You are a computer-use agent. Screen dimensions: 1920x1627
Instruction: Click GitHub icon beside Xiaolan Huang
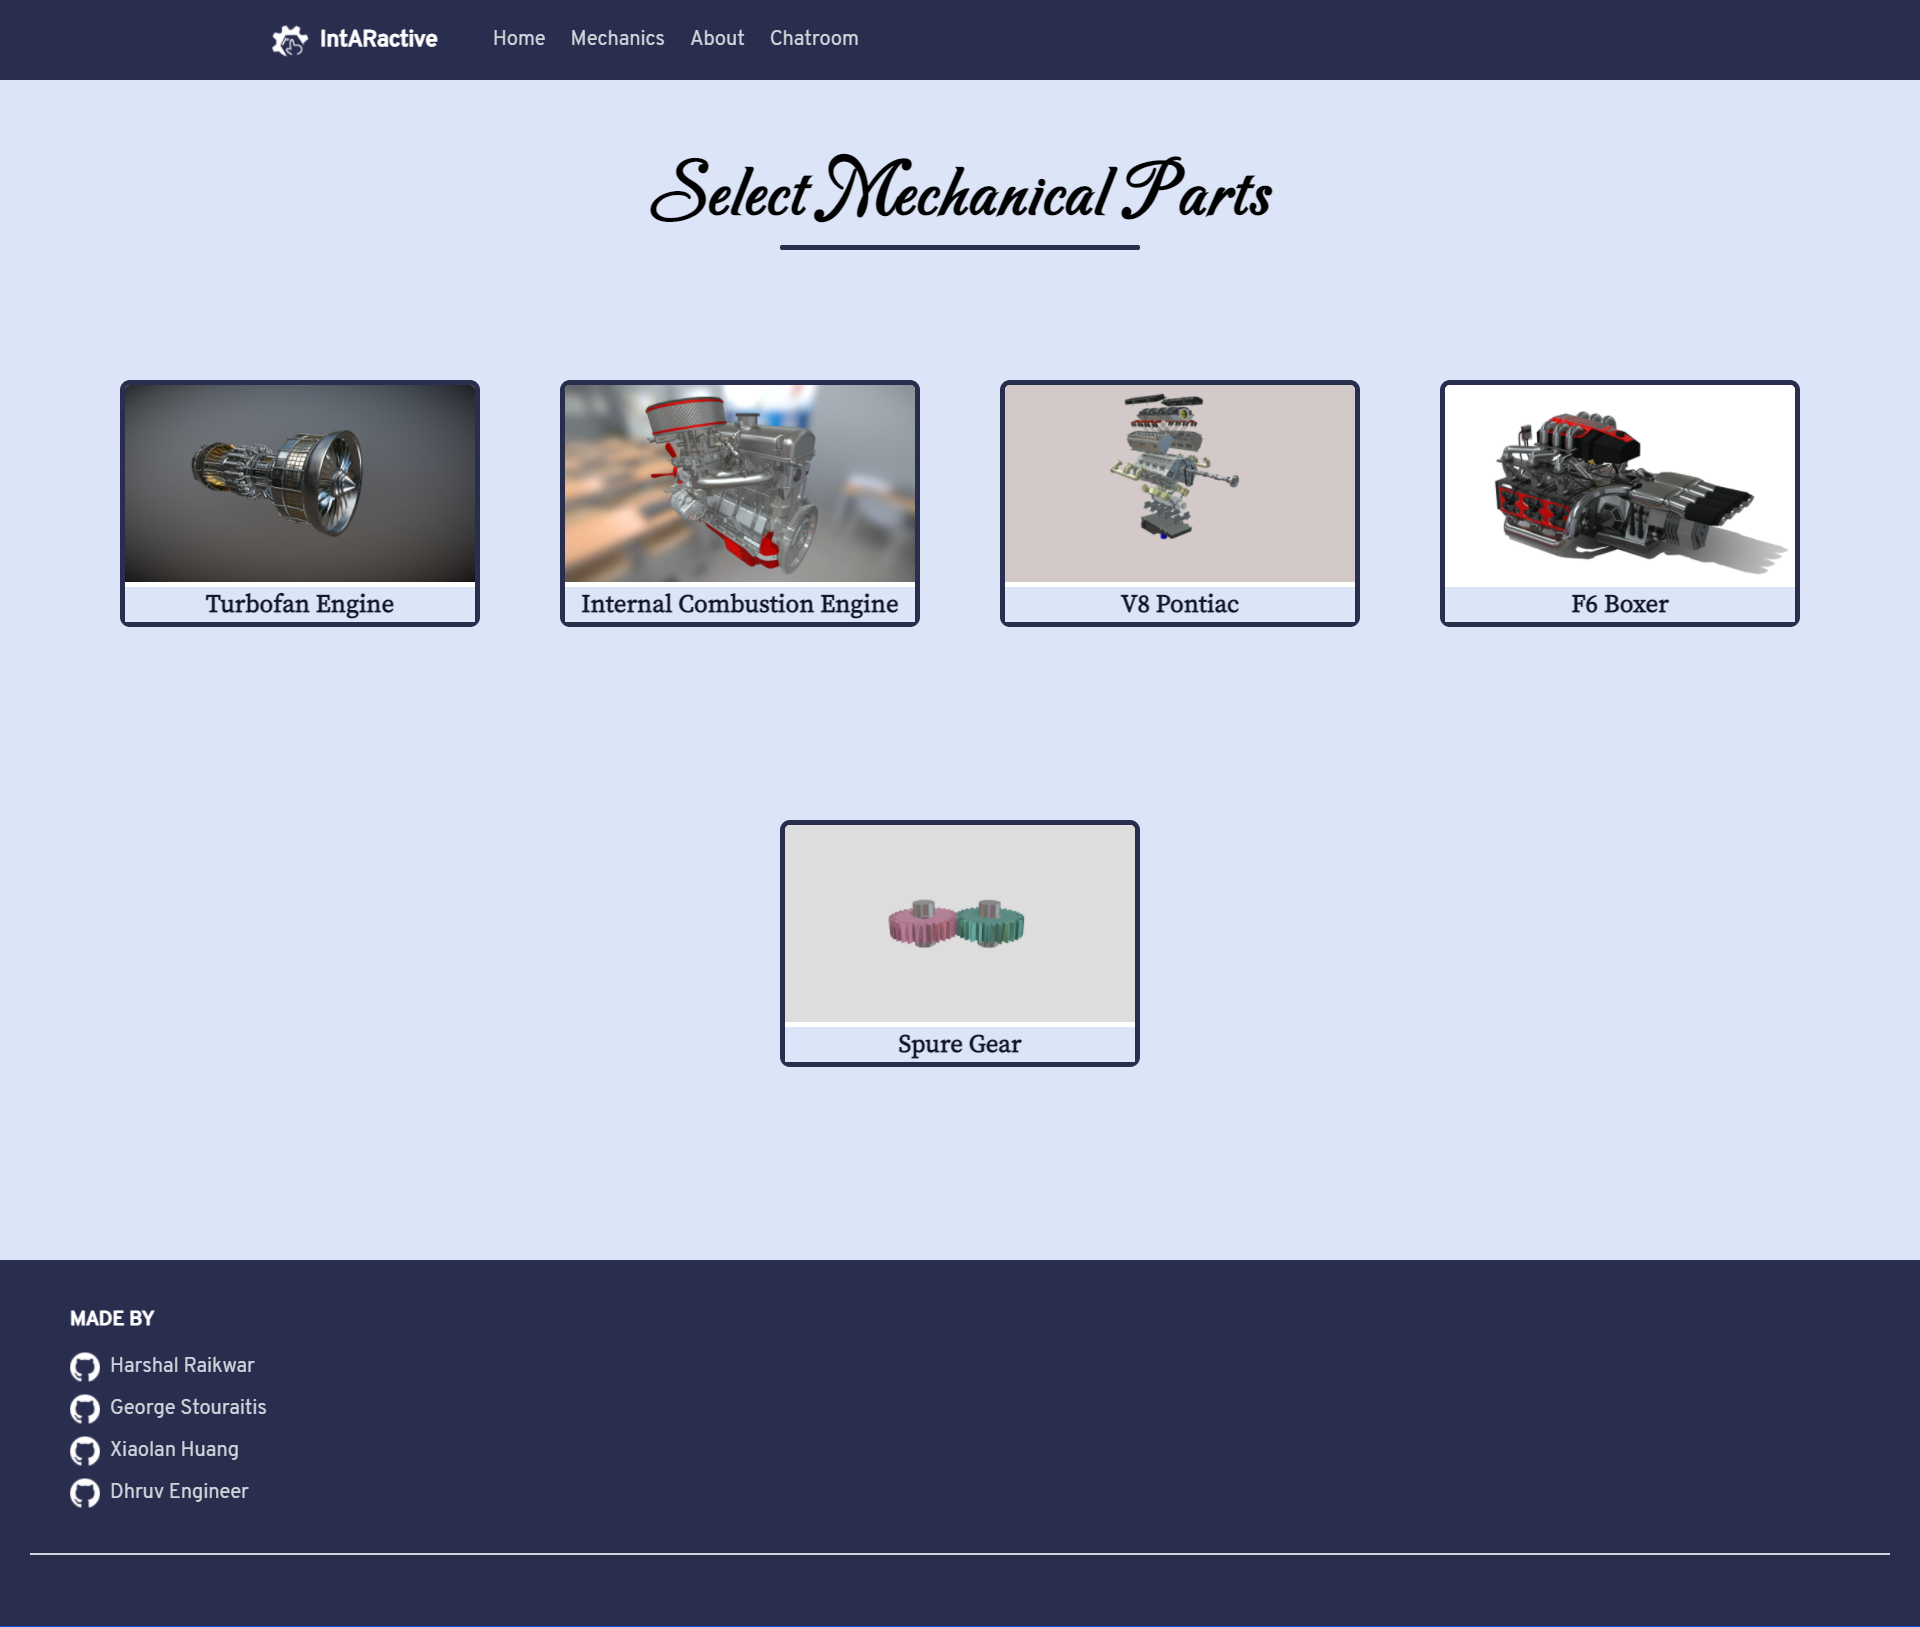[x=85, y=1450]
